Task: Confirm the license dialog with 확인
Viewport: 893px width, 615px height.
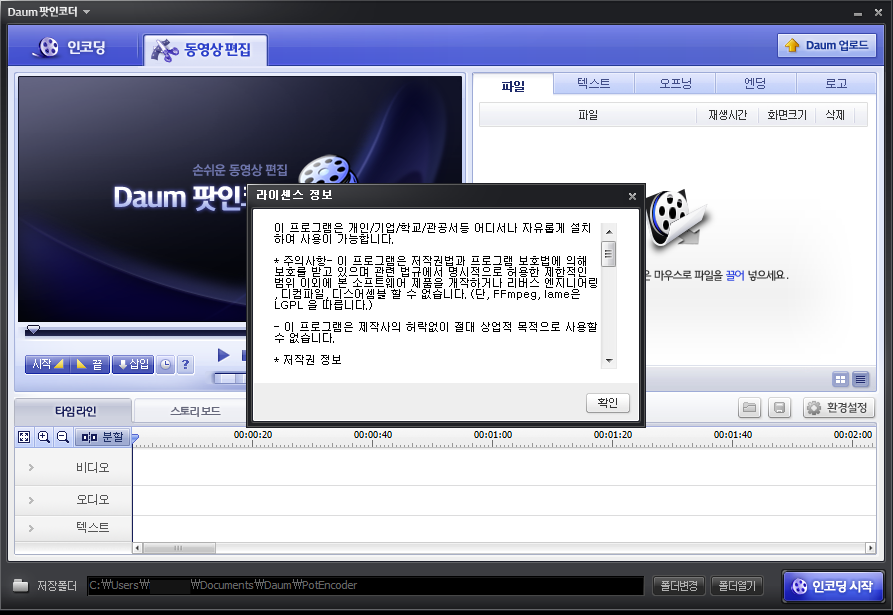Action: pyautogui.click(x=608, y=403)
